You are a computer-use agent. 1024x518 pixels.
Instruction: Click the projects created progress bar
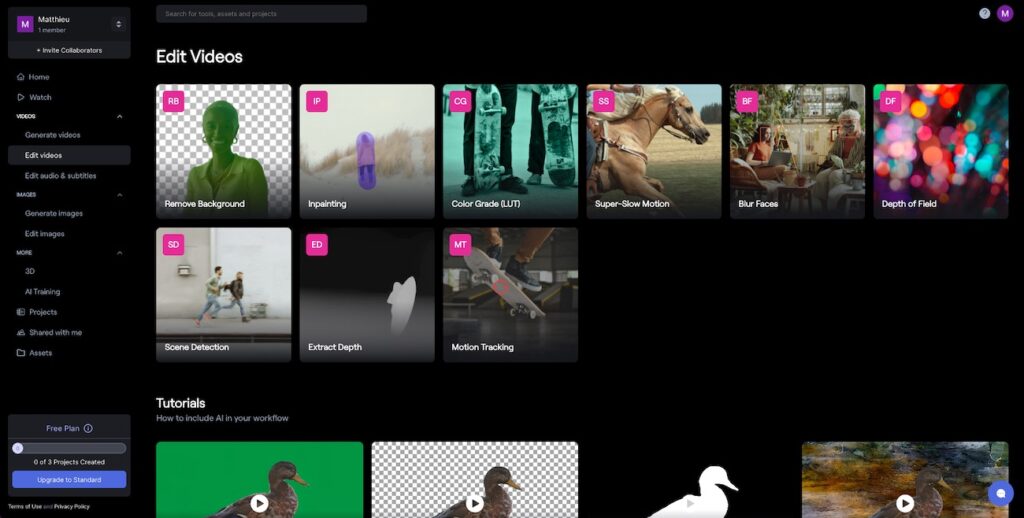point(69,448)
